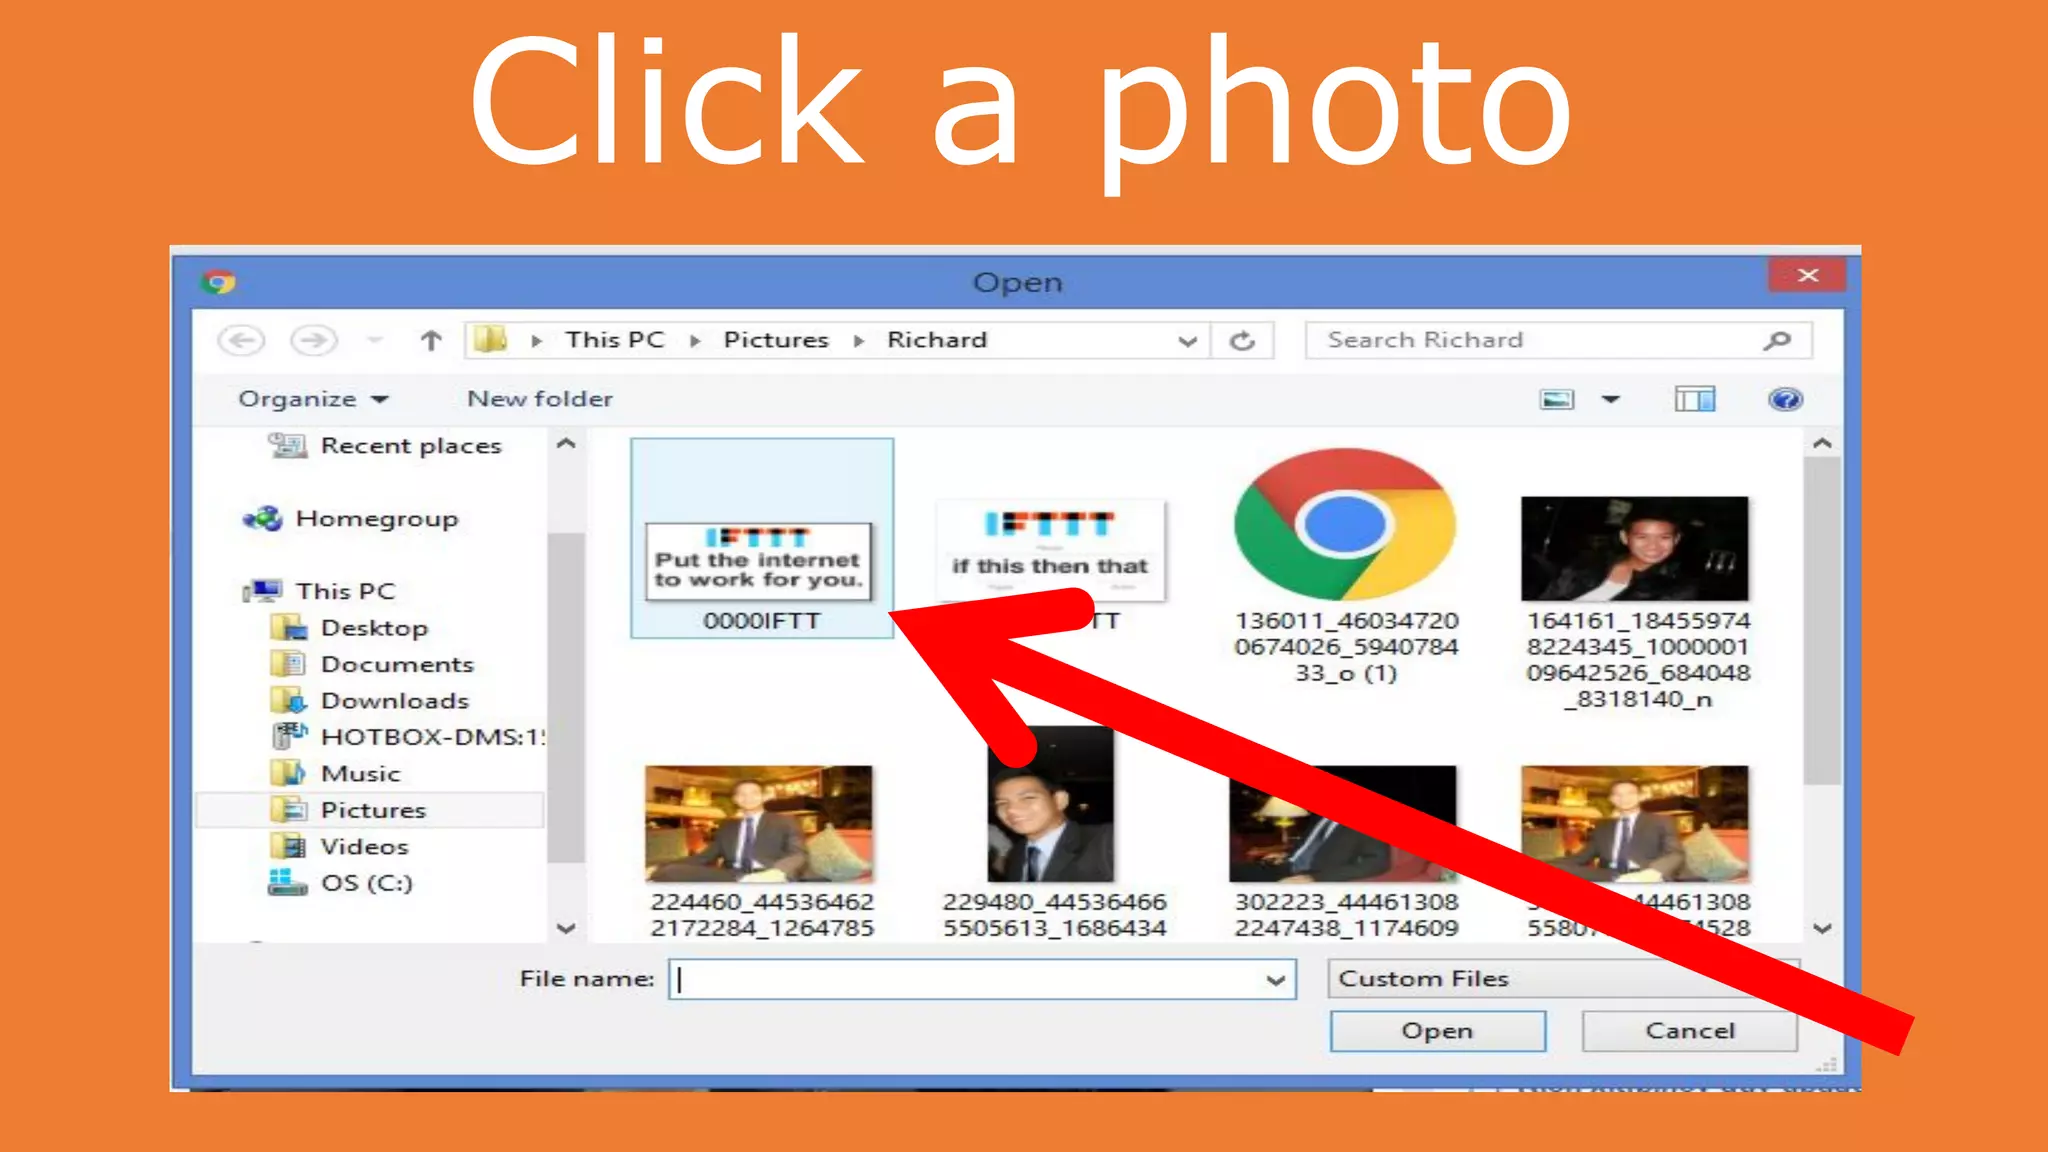The height and width of the screenshot is (1152, 2048).
Task: Click the search magnifier icon
Action: [x=1777, y=341]
